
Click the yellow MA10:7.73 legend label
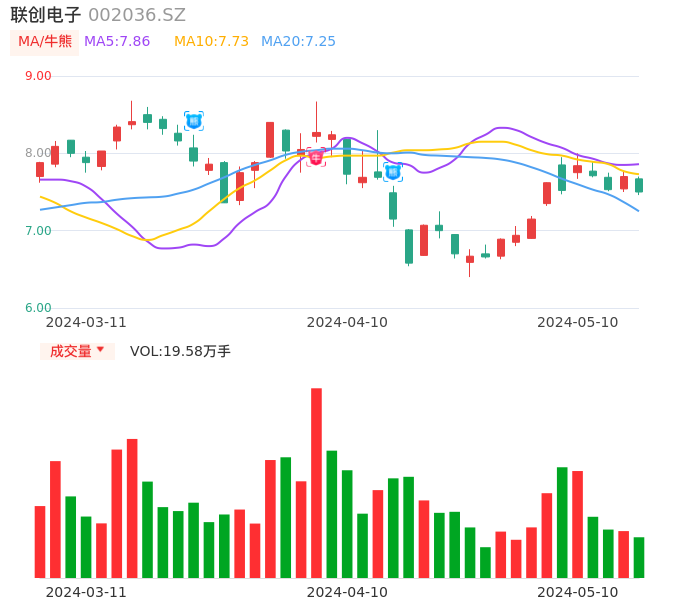(211, 42)
